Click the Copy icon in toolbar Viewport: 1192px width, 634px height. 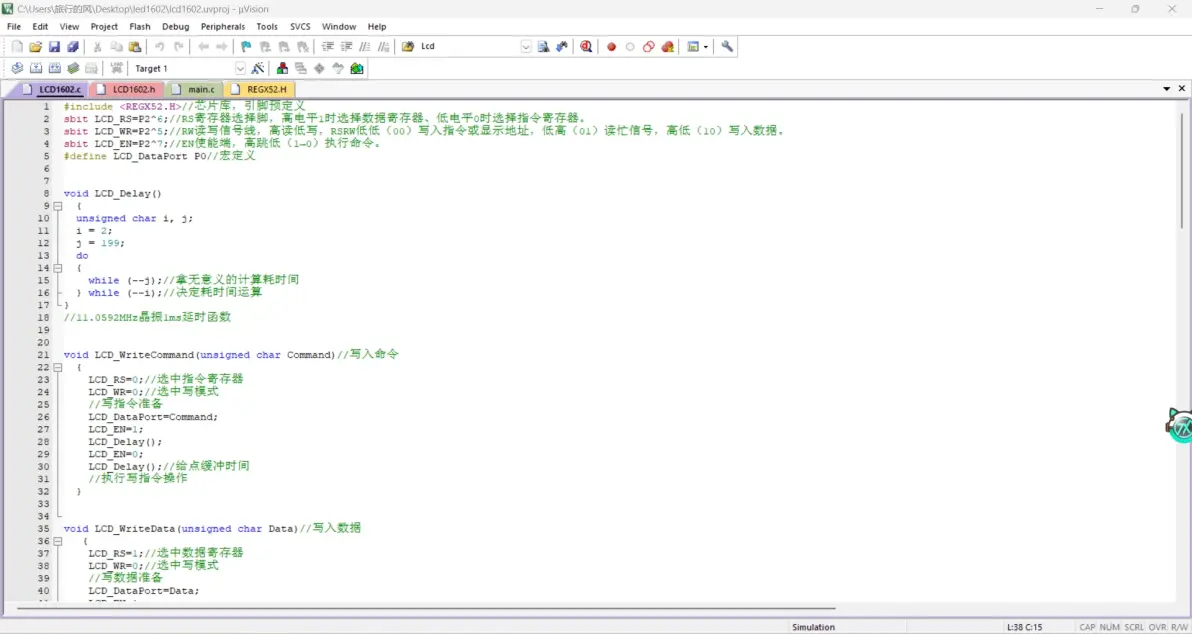(116, 46)
